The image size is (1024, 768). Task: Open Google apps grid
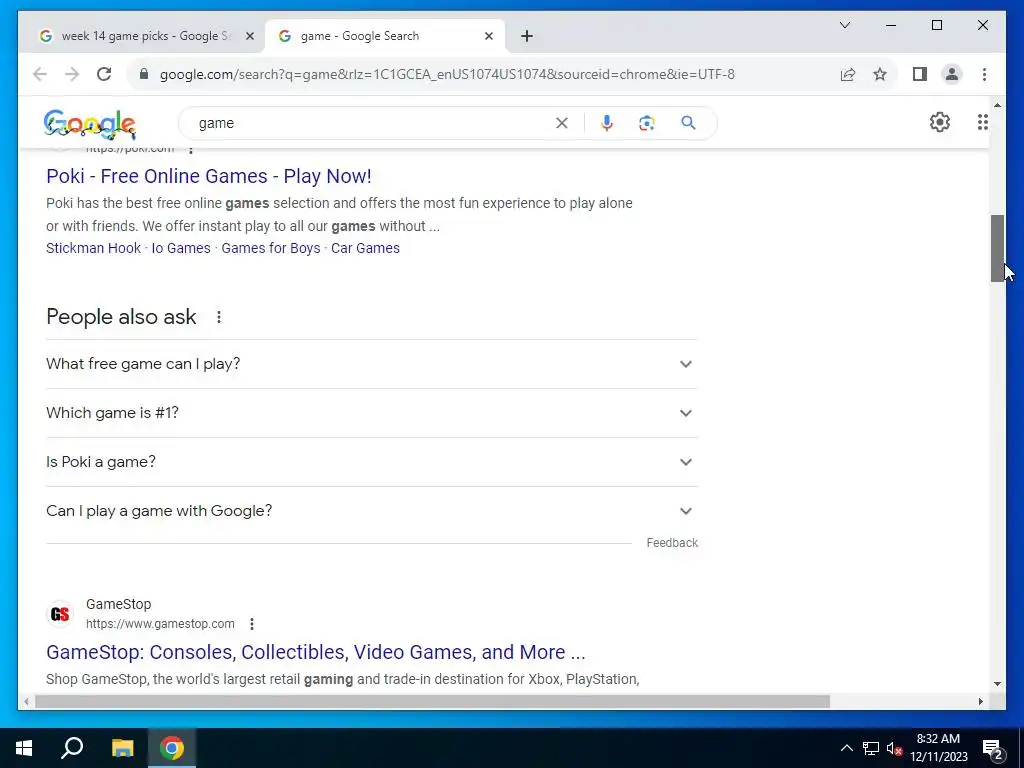pos(982,122)
